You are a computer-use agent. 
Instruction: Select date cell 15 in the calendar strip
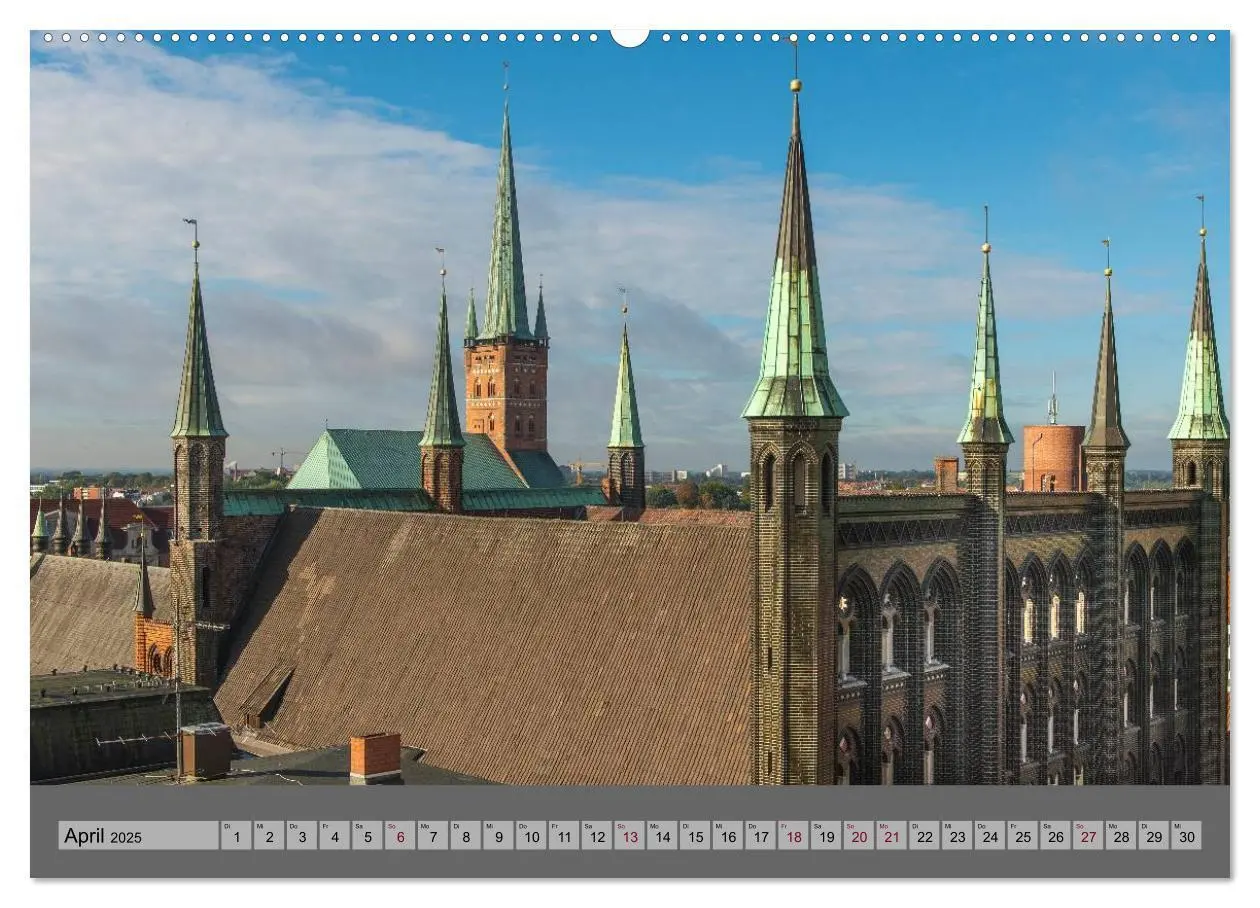point(694,836)
